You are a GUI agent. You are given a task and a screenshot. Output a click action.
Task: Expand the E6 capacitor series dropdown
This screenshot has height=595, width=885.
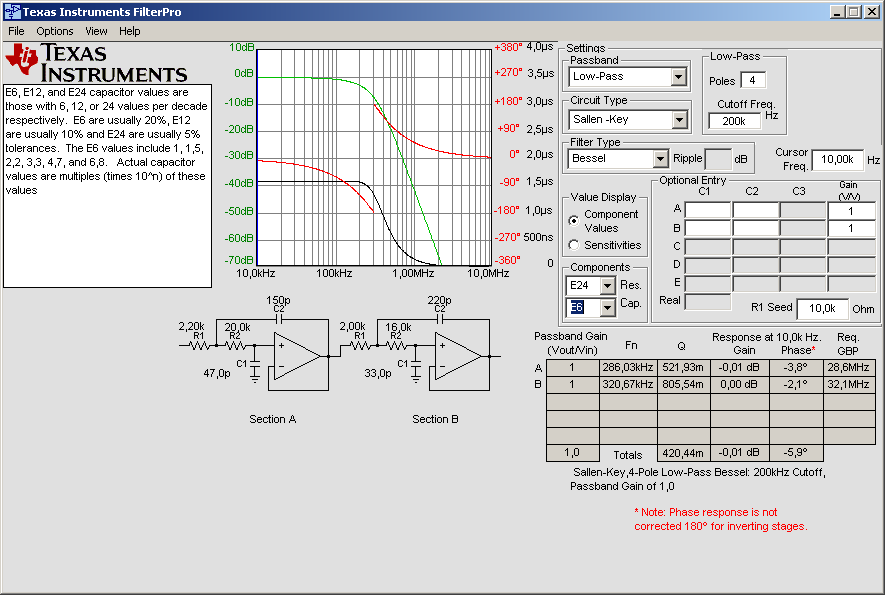(607, 308)
